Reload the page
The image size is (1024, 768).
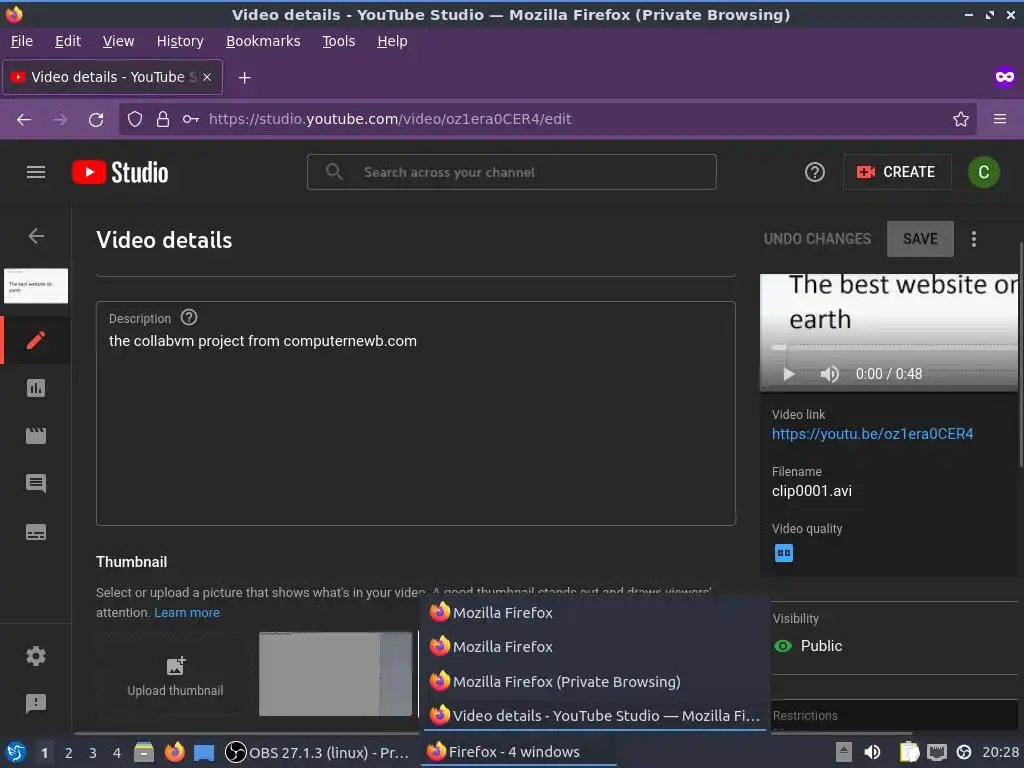point(96,120)
